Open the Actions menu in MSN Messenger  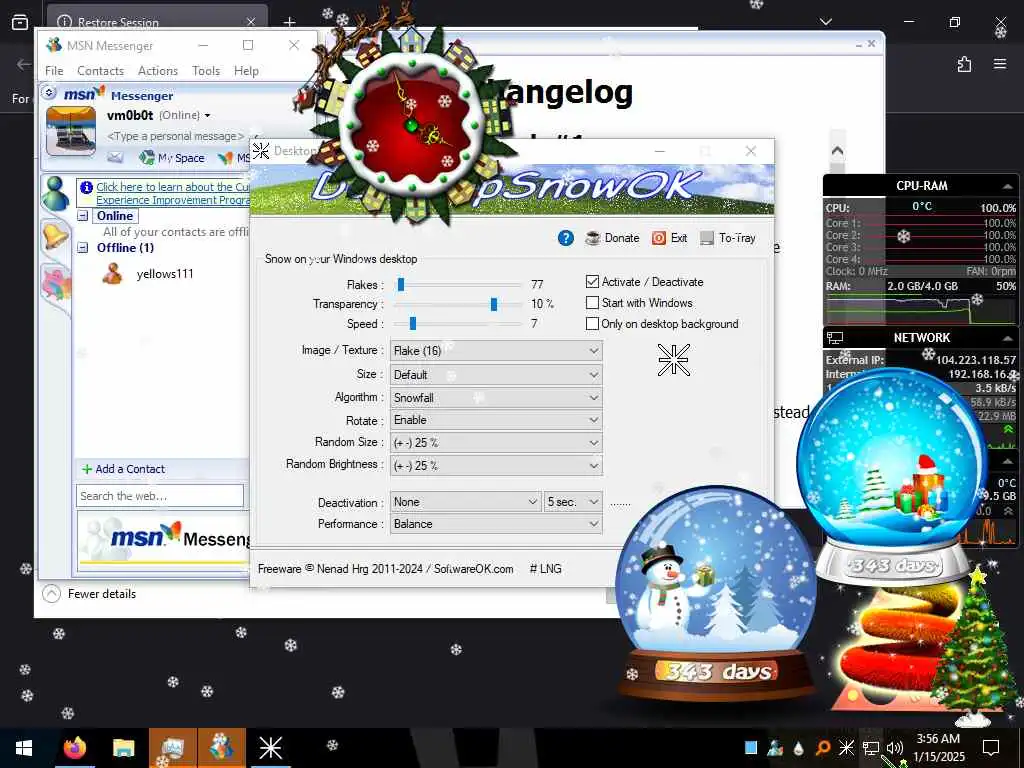(x=157, y=71)
